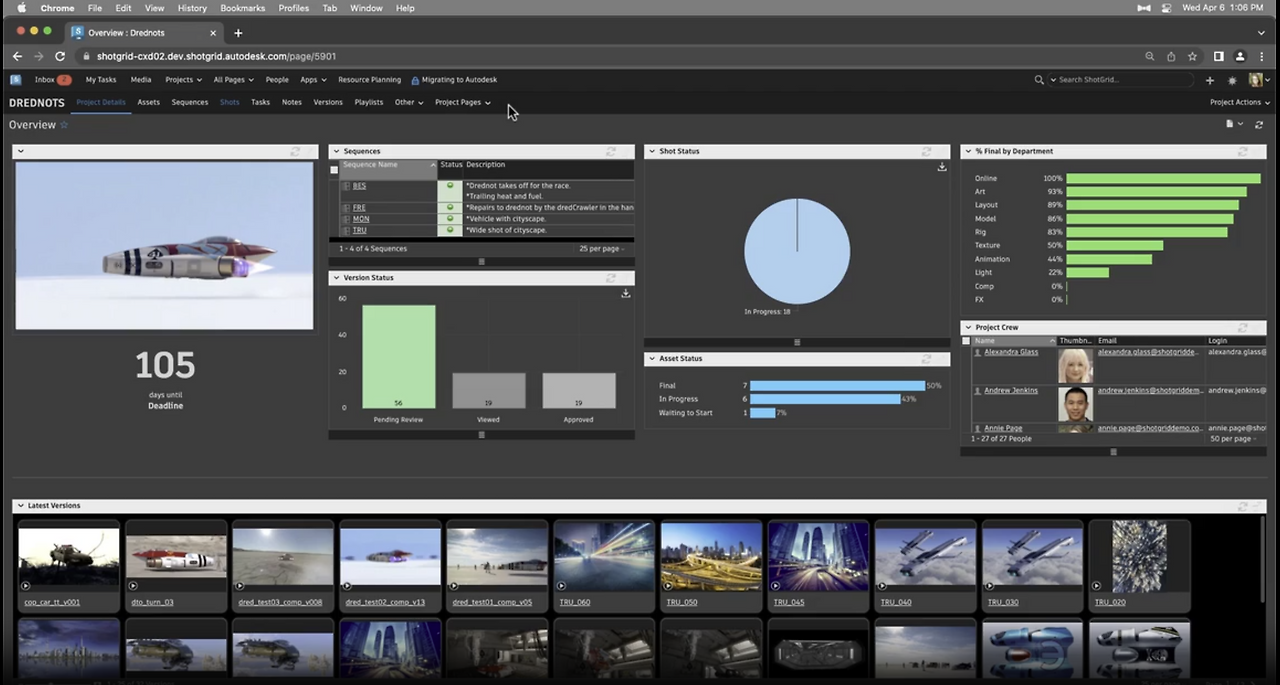Viewport: 1280px width, 685px height.
Task: Toggle the theme with the sun icon
Action: [x=1232, y=80]
